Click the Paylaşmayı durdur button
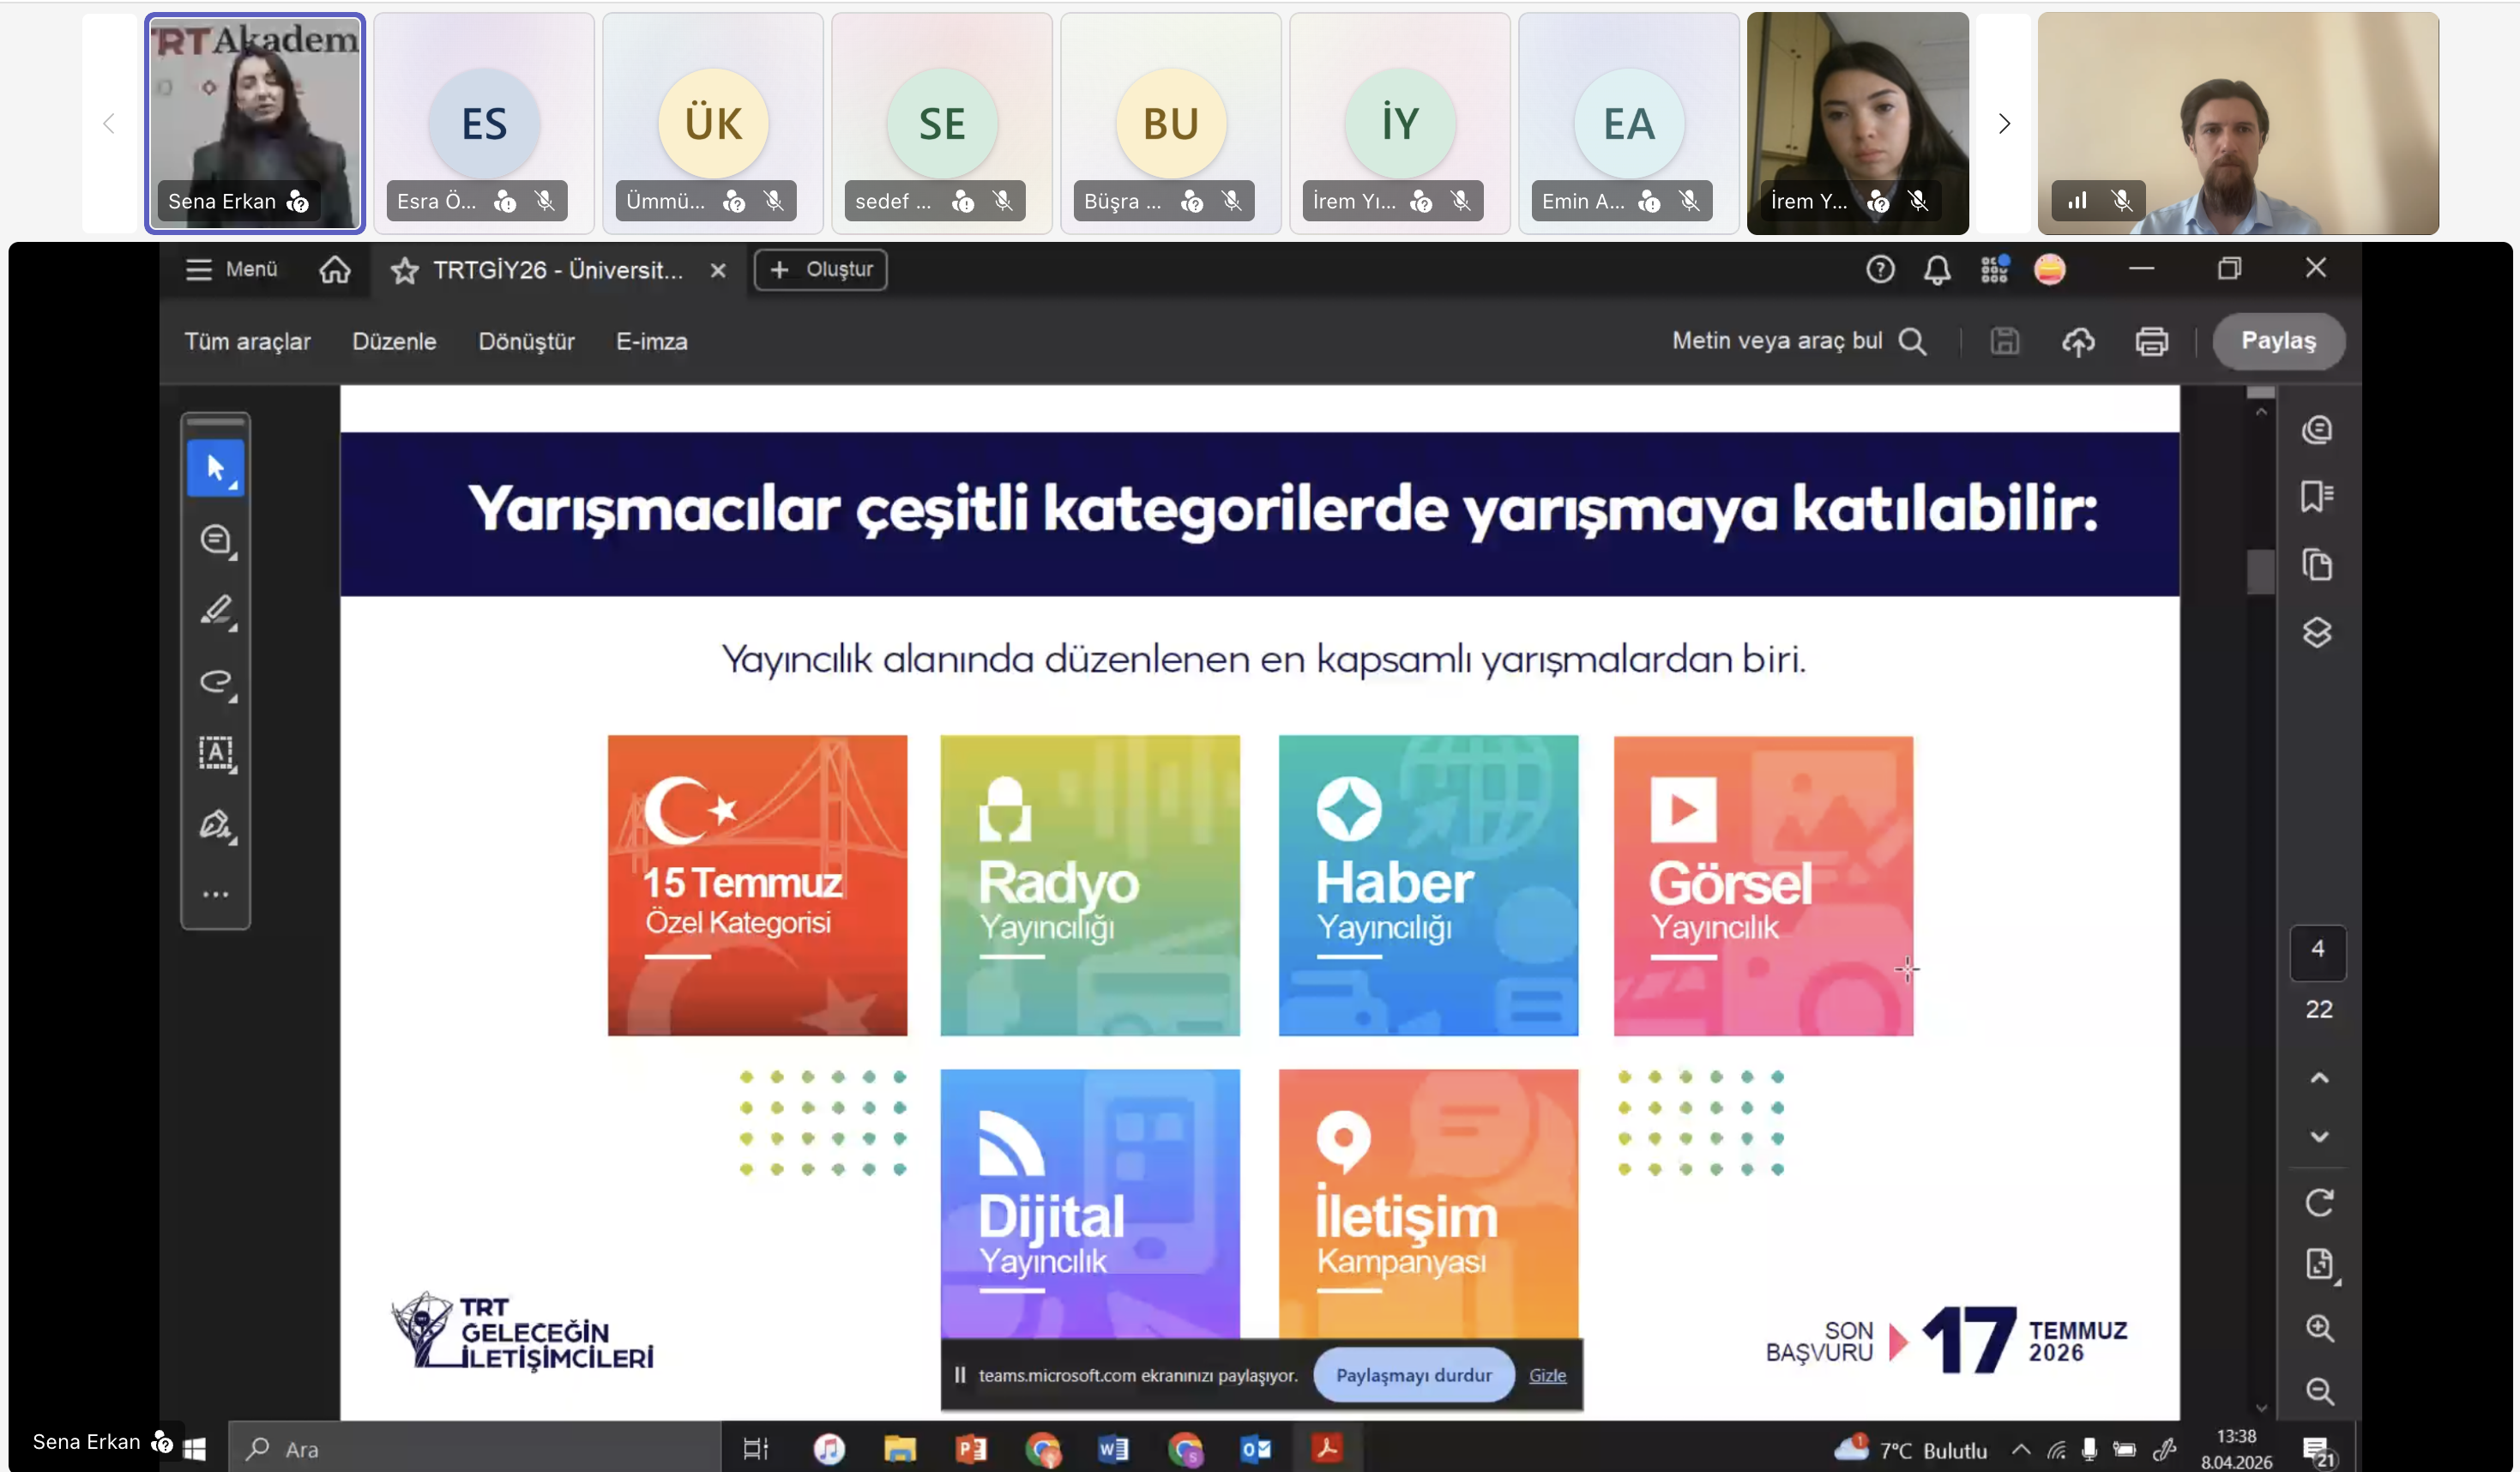This screenshot has height=1472, width=2520. (x=1413, y=1376)
